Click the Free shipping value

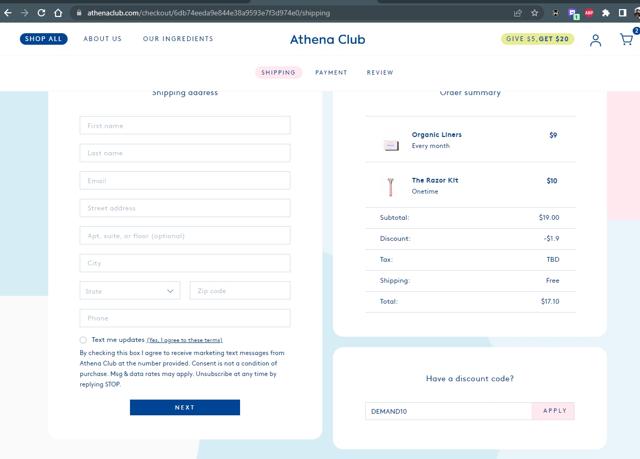(x=553, y=281)
